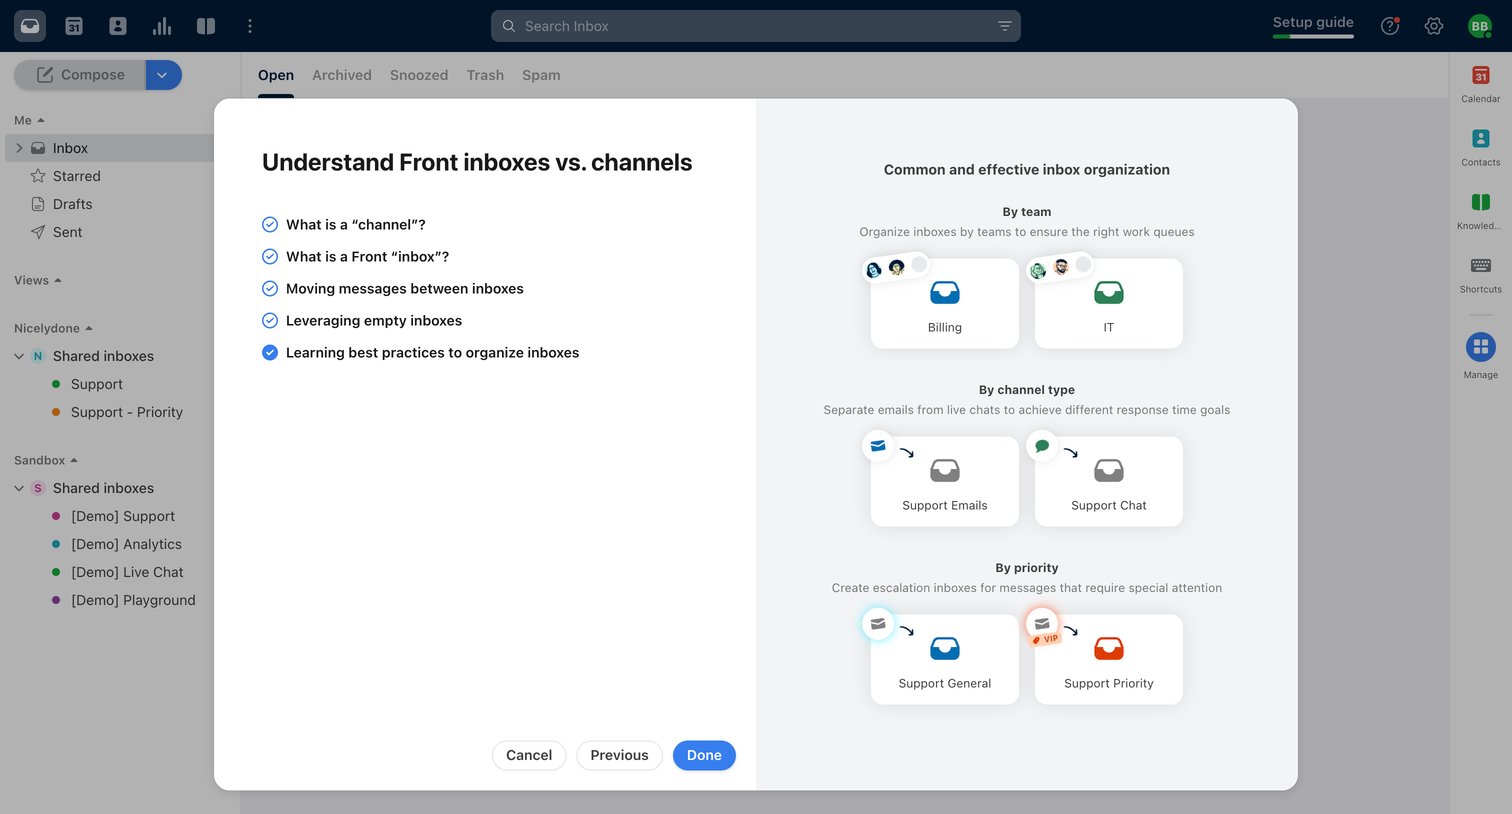
Task: Open the more options vertical dots menu
Action: pos(250,26)
